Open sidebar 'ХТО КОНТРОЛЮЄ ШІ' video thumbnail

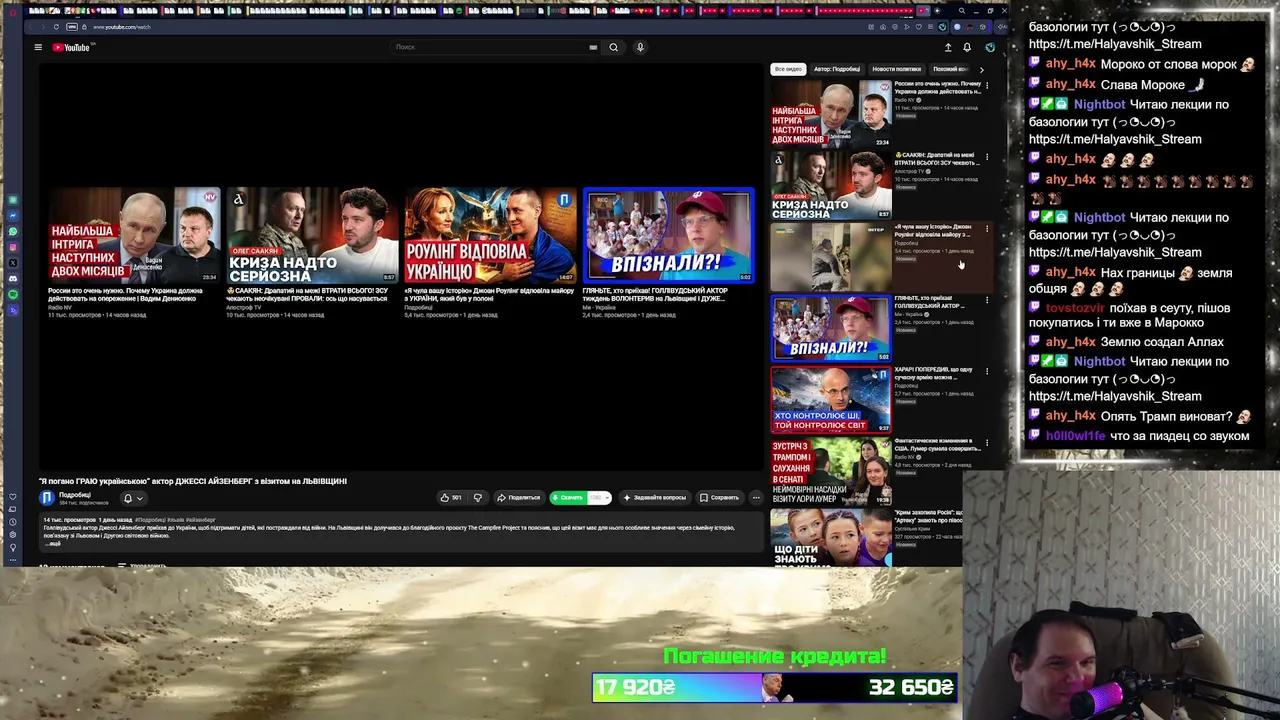(830, 399)
